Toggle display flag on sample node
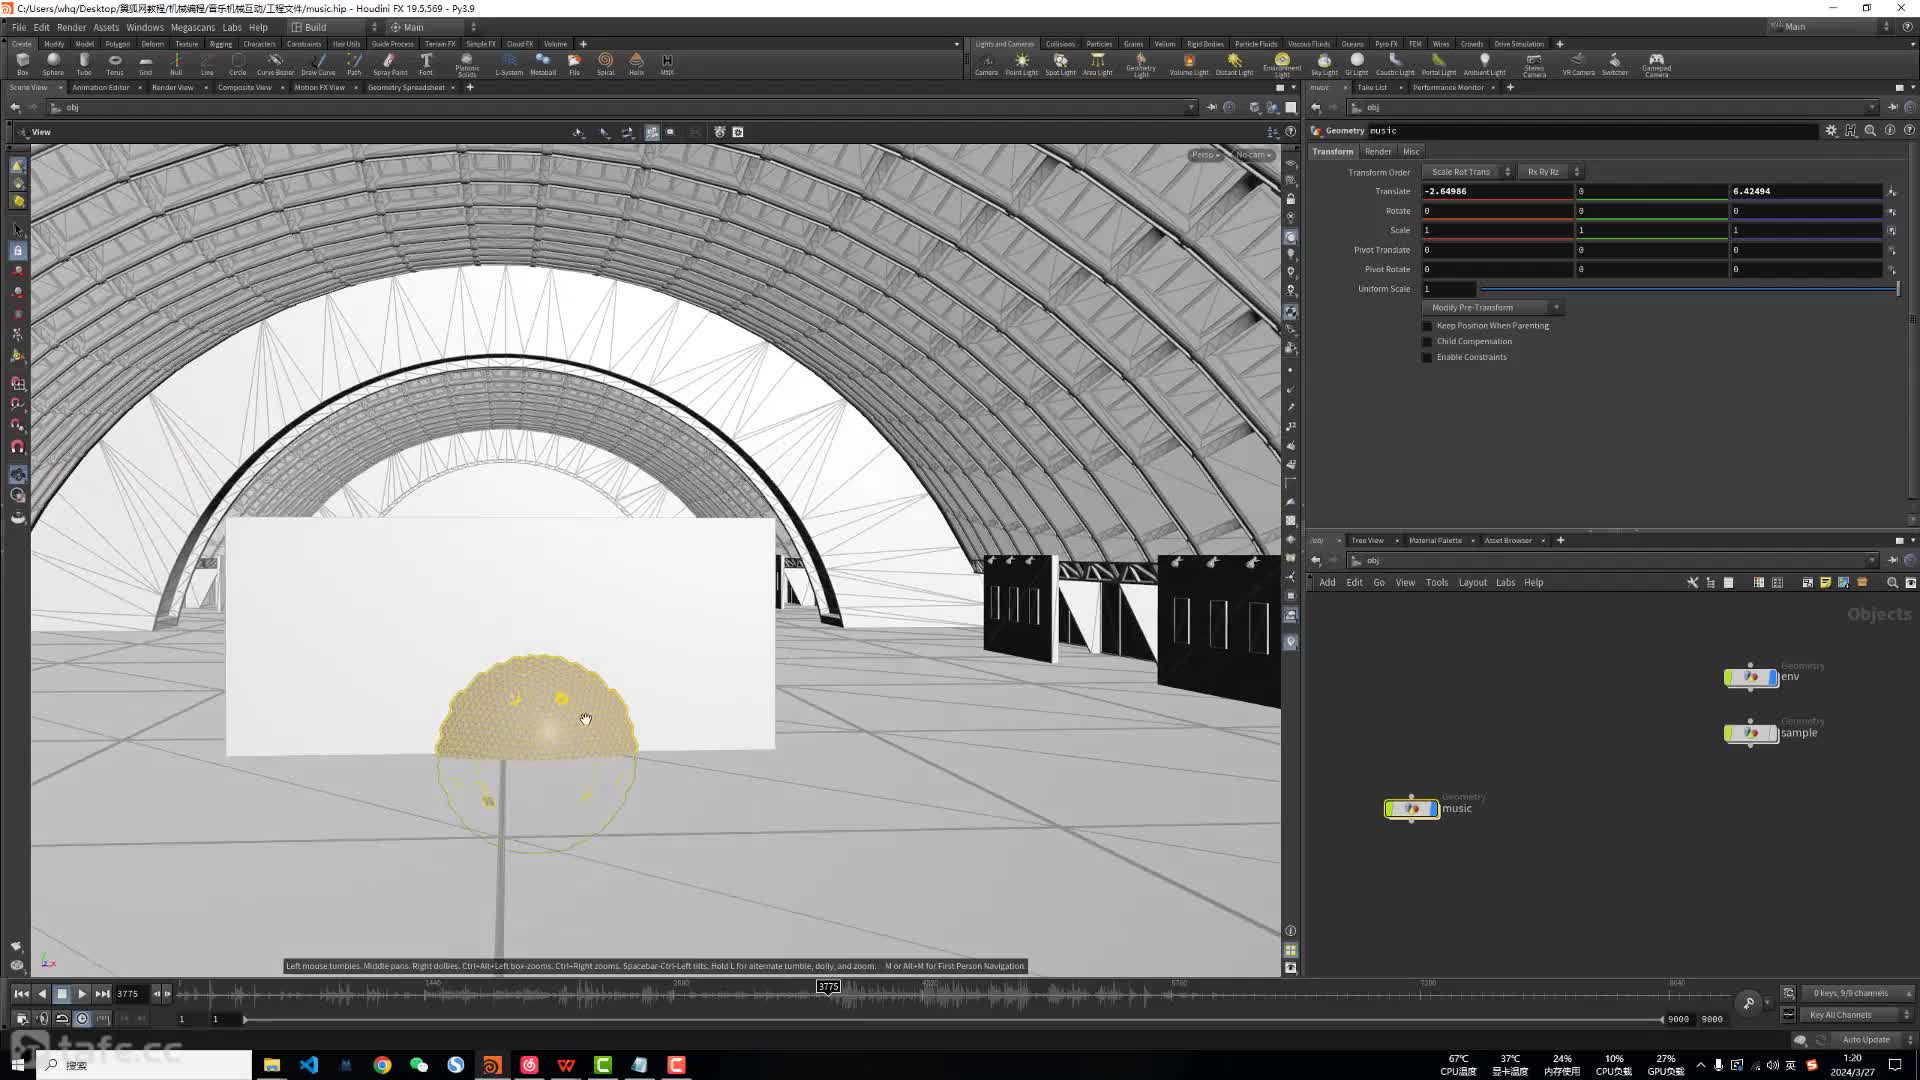The image size is (1920, 1080). tap(1773, 733)
